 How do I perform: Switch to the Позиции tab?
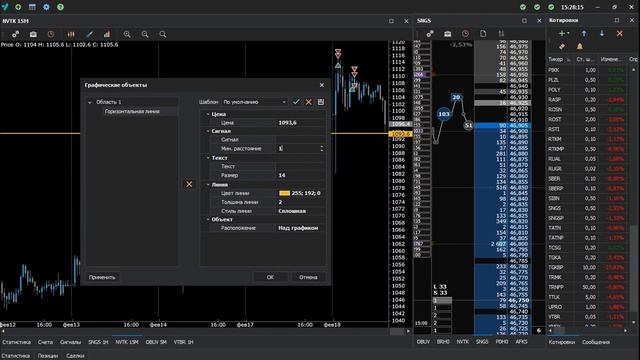click(48, 356)
